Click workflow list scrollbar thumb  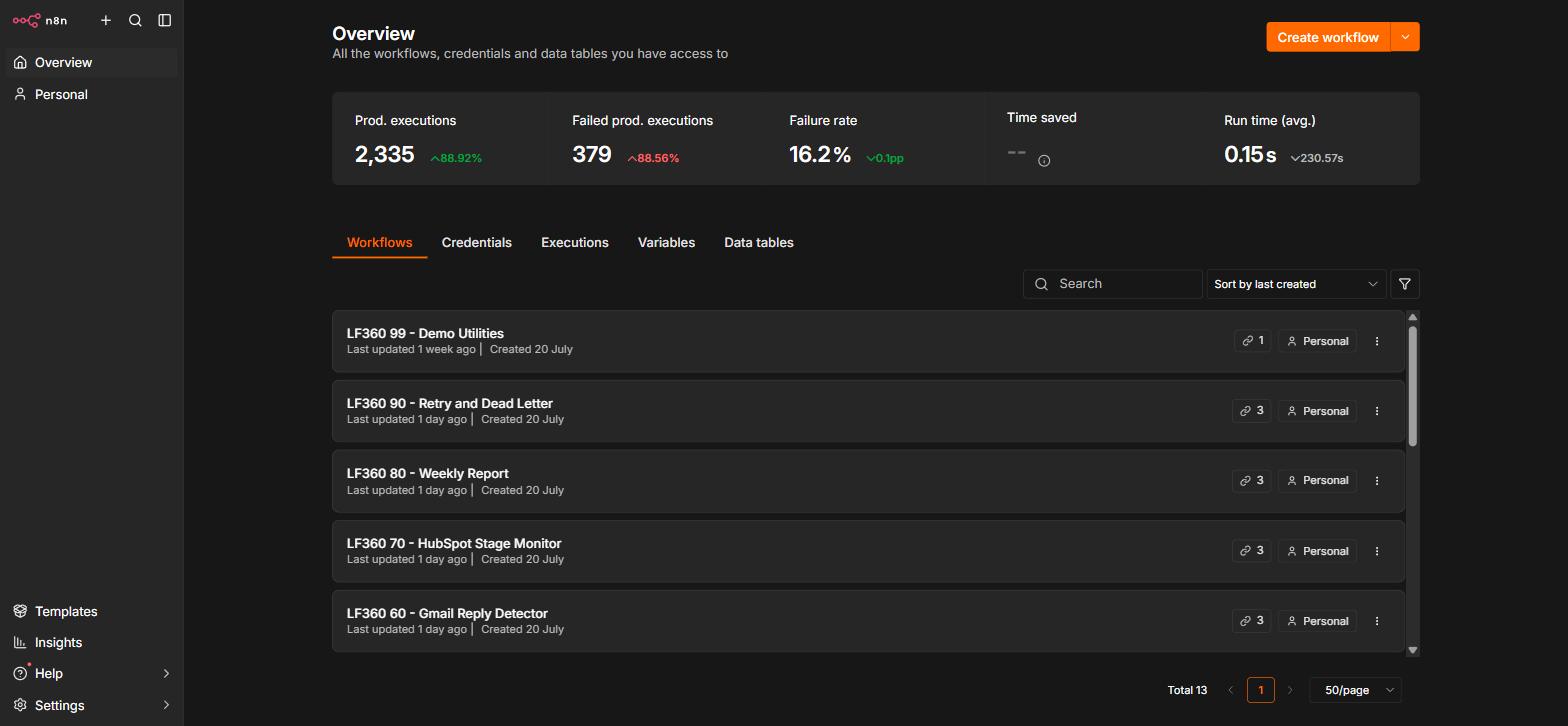[1412, 386]
